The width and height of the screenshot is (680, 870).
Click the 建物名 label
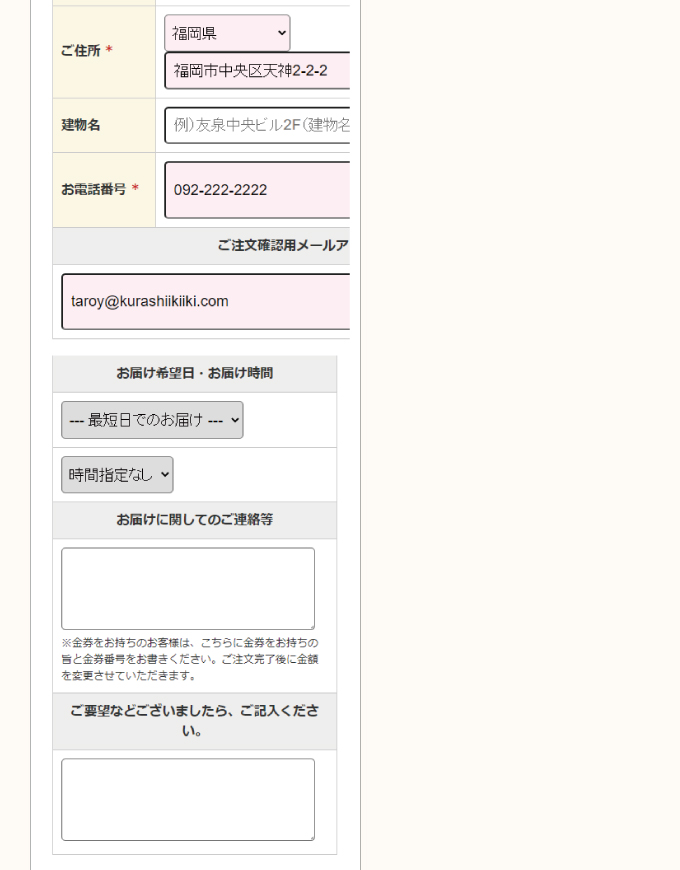click(81, 125)
